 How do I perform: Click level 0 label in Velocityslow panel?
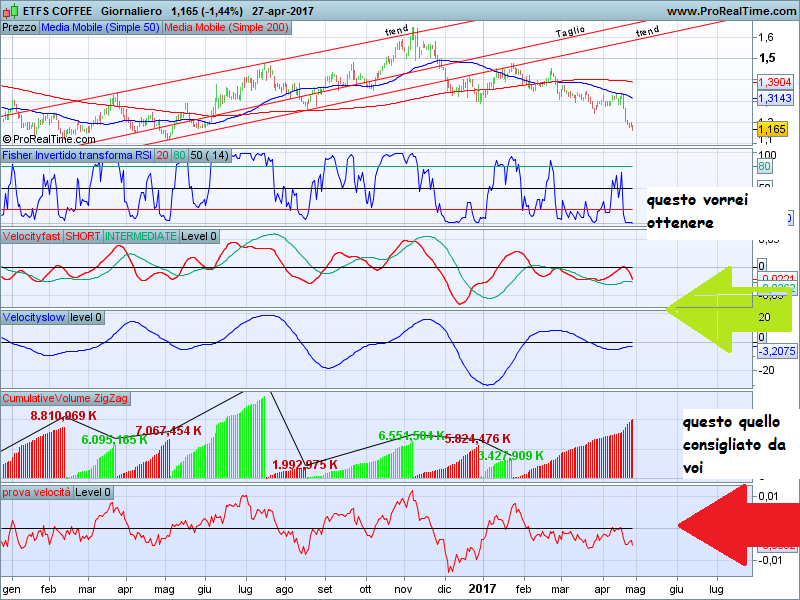(86, 317)
